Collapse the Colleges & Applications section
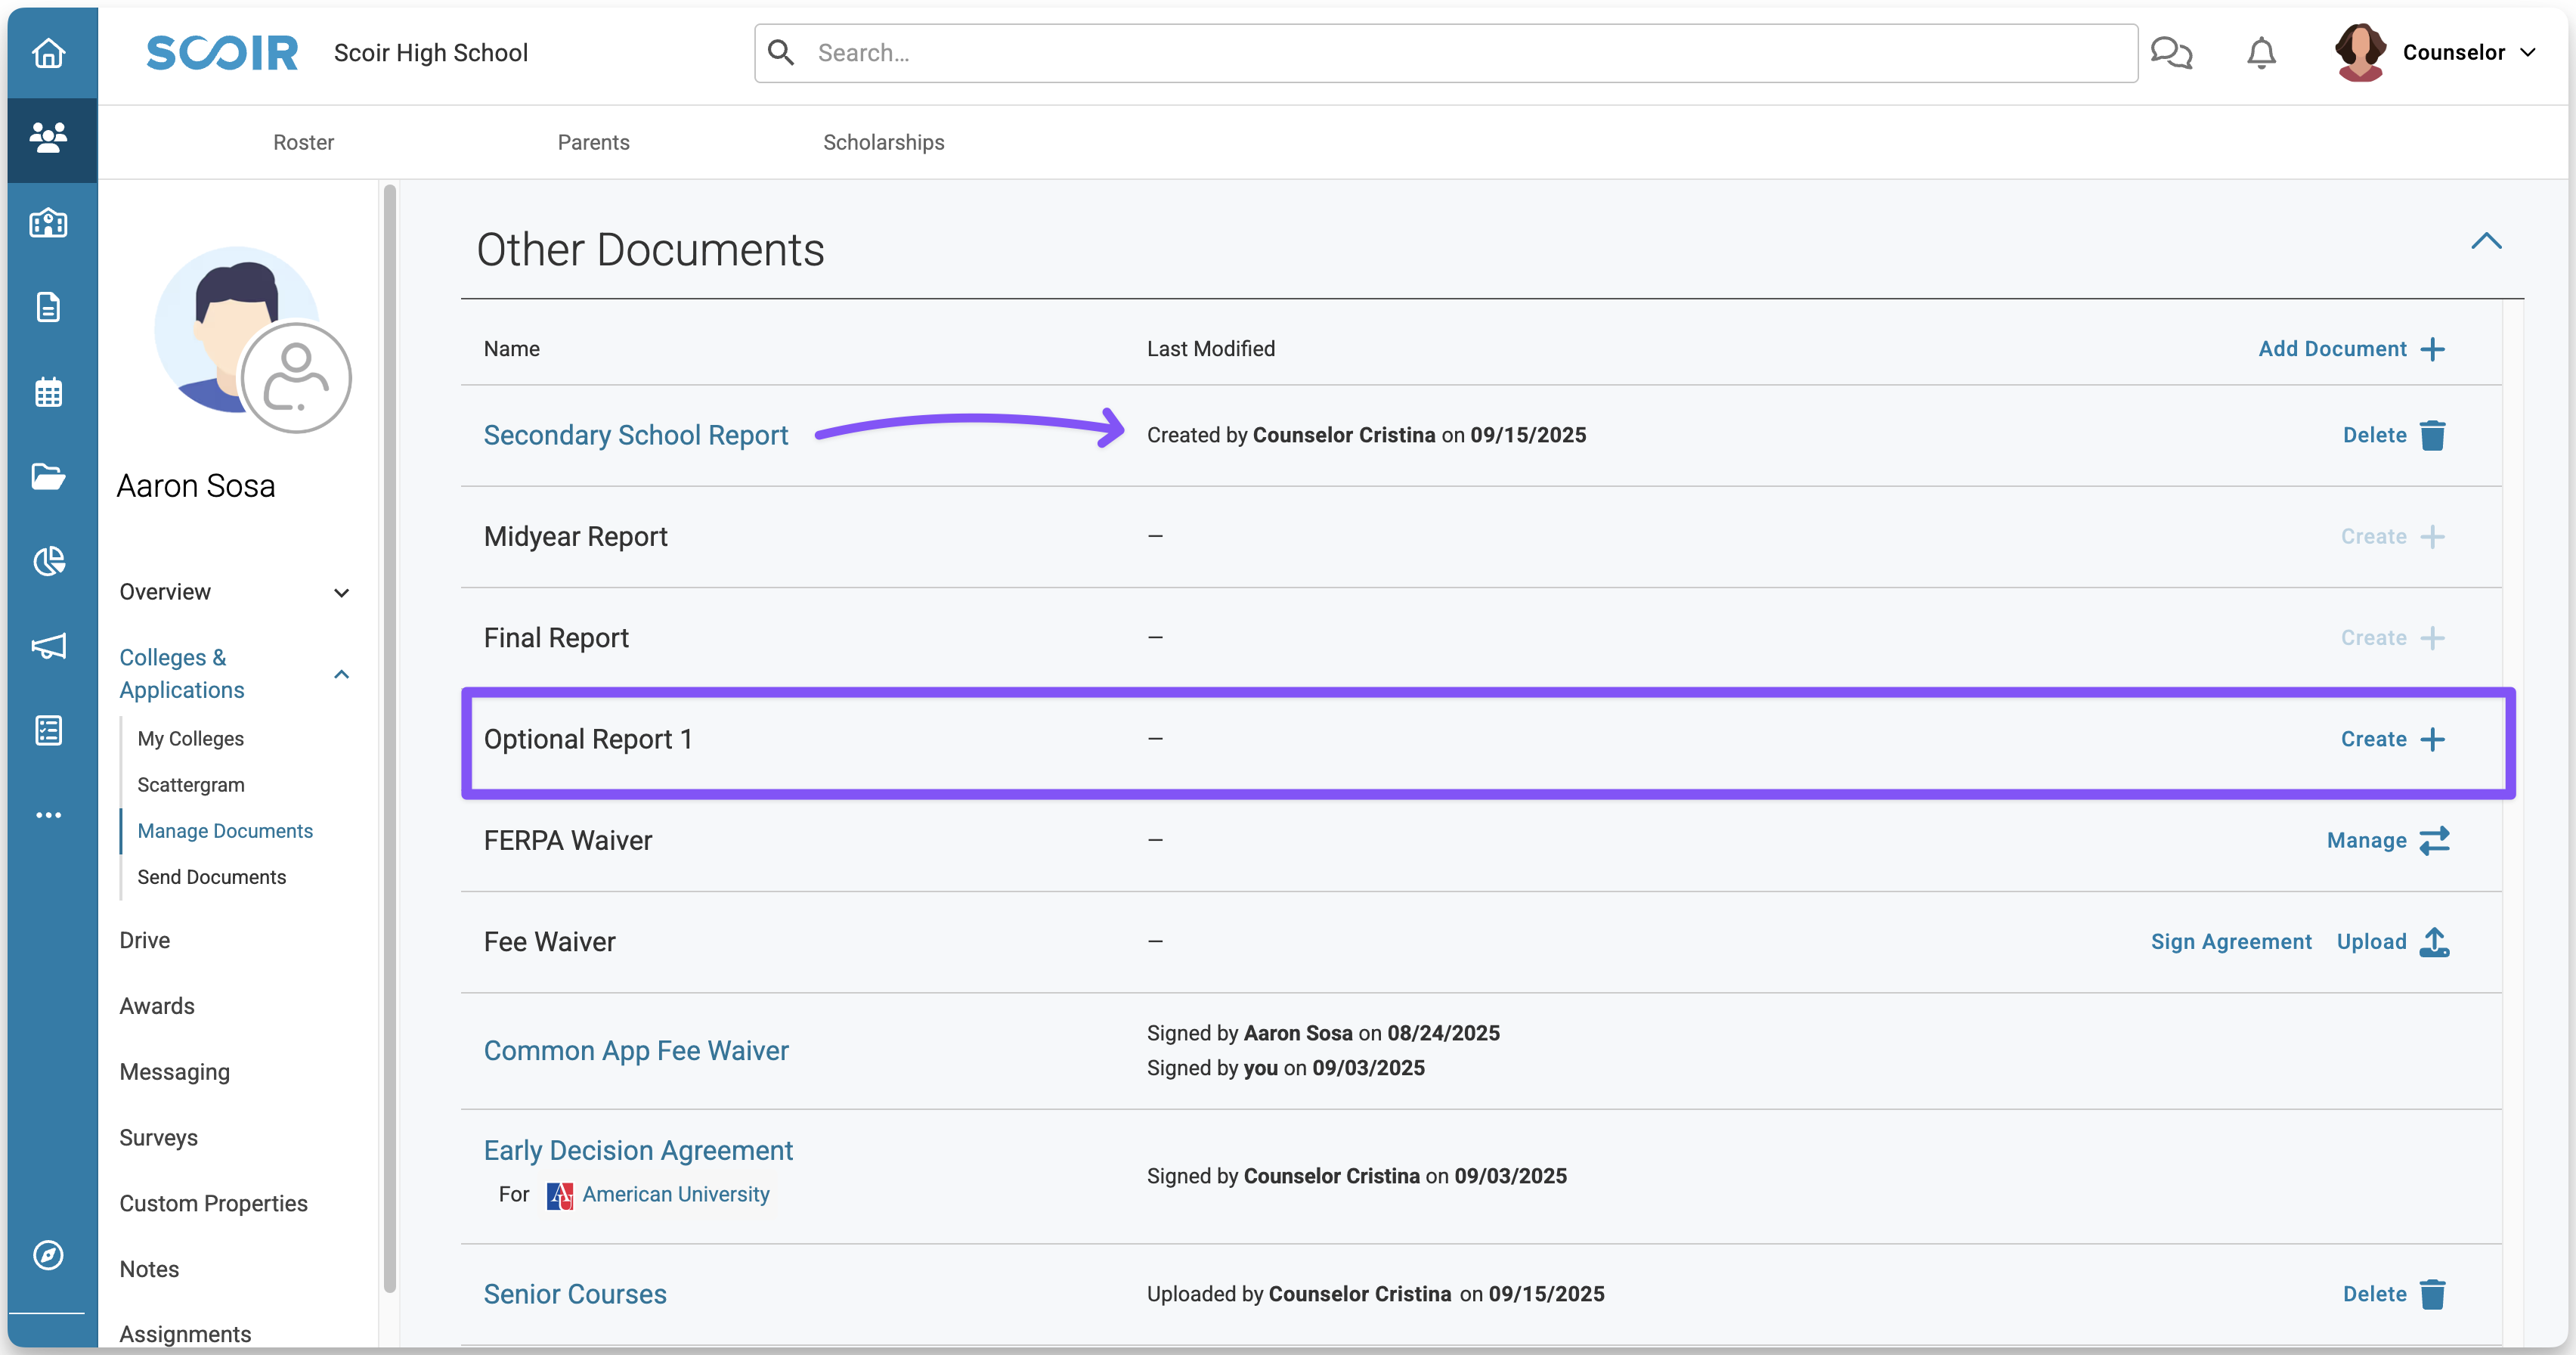Viewport: 2576px width, 1355px height. coord(341,674)
